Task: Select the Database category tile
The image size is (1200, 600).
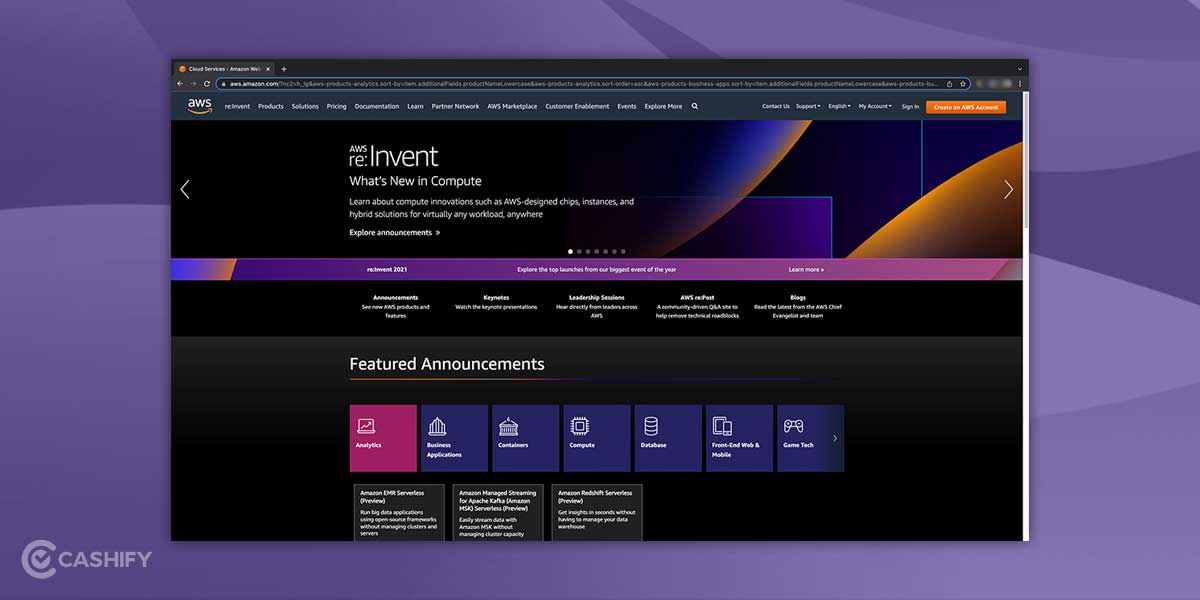Action: [668, 438]
